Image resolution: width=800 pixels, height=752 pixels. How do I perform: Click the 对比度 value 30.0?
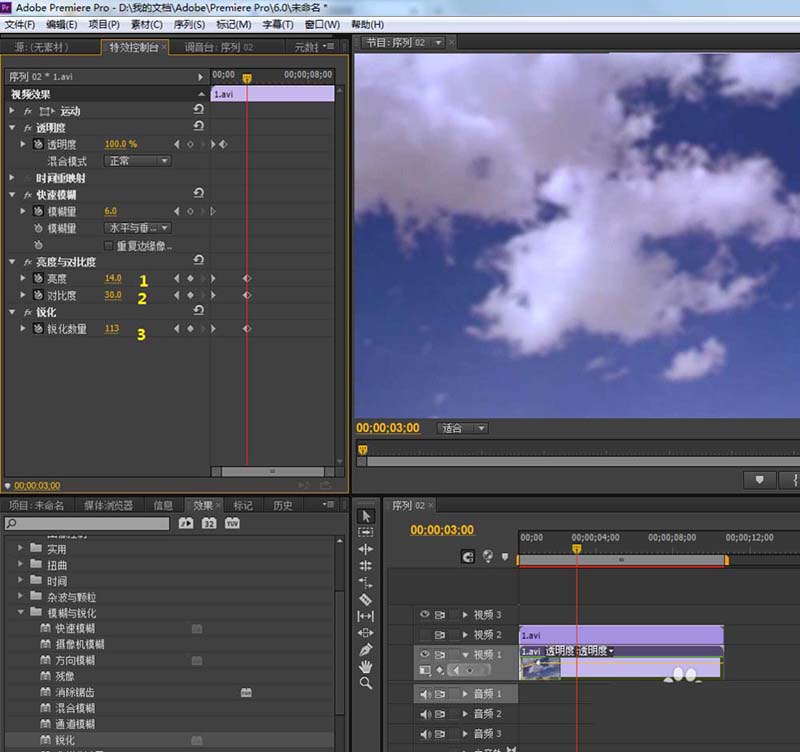(113, 295)
